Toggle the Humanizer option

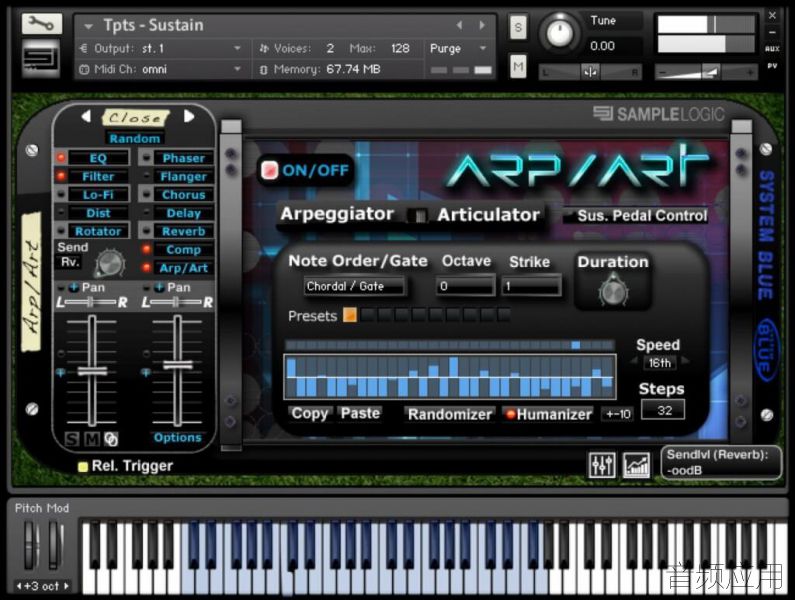click(x=548, y=414)
